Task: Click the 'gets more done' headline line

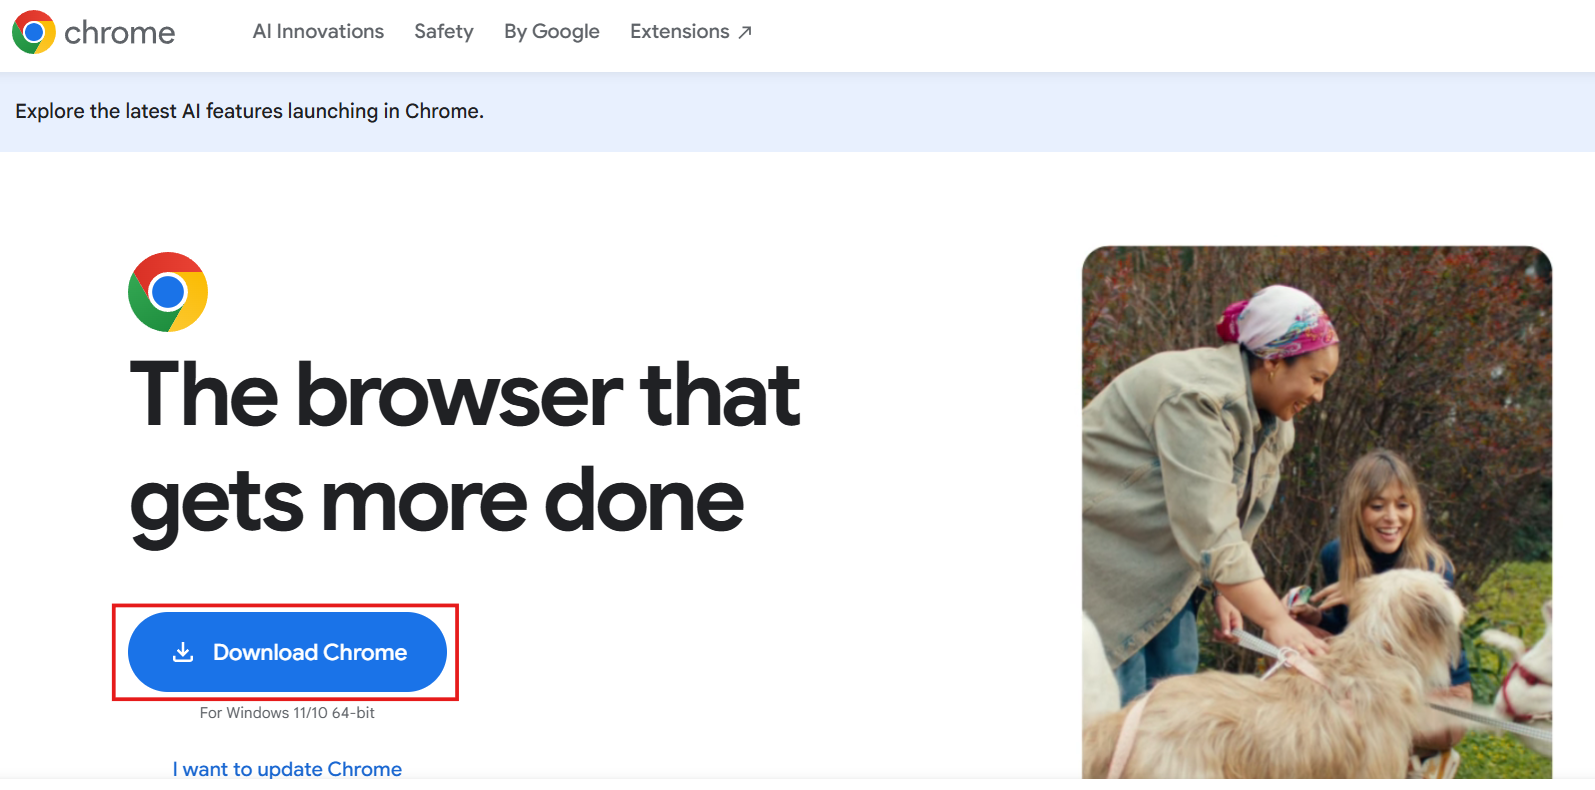Action: tap(436, 502)
